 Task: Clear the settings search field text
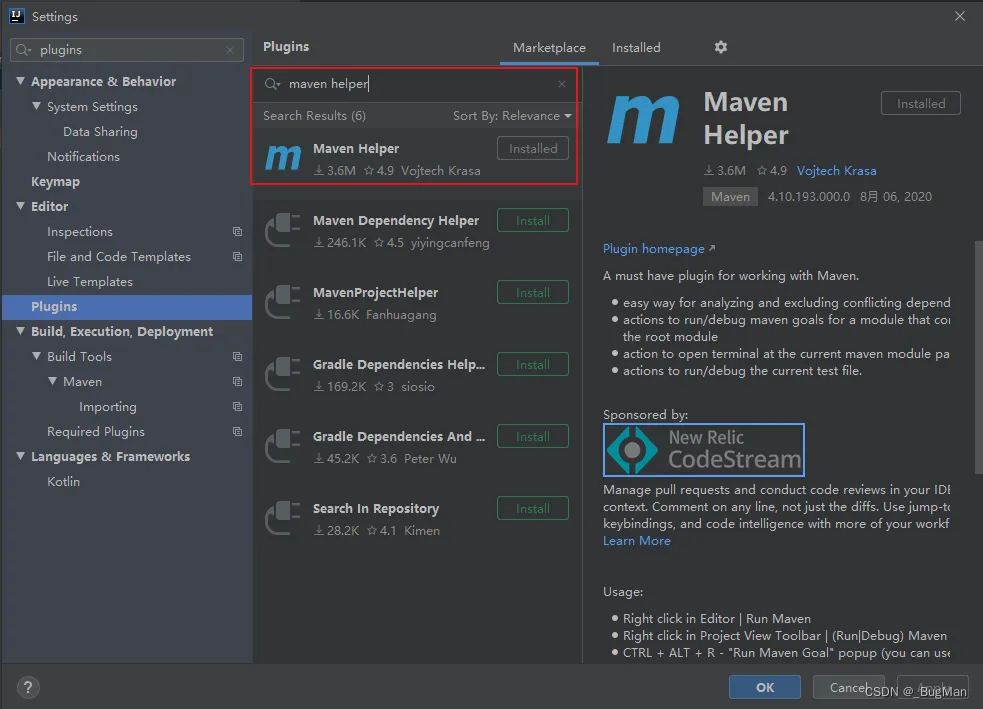(x=230, y=50)
